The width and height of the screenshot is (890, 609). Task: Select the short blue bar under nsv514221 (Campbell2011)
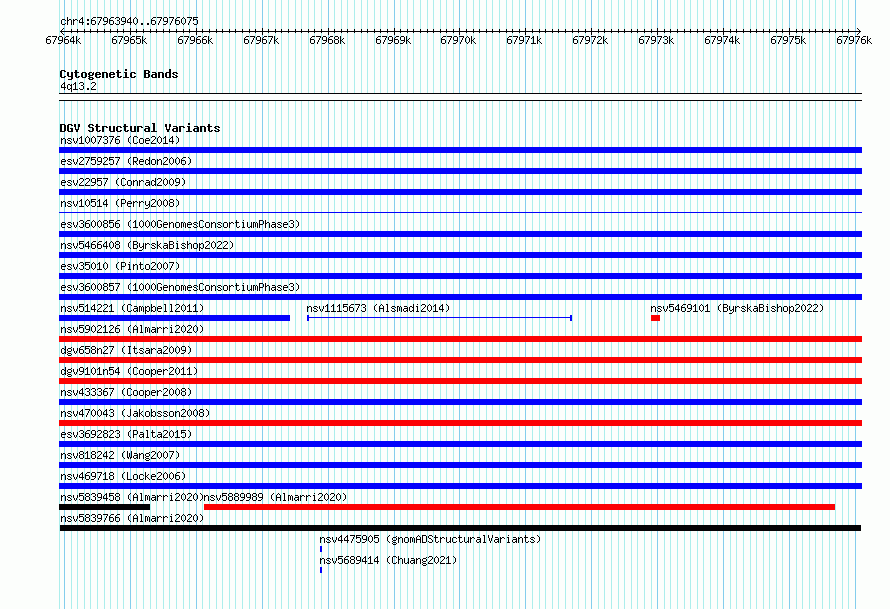pos(174,318)
